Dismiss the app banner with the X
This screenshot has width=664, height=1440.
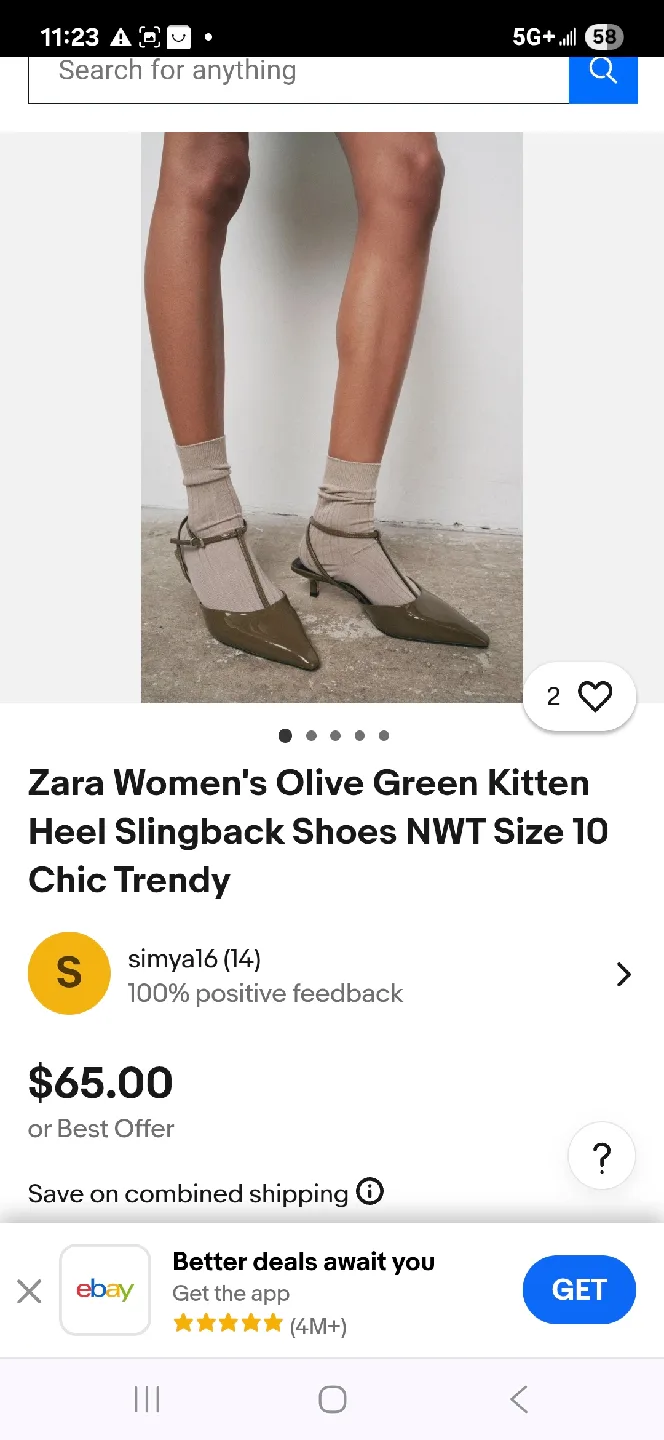(29, 1291)
